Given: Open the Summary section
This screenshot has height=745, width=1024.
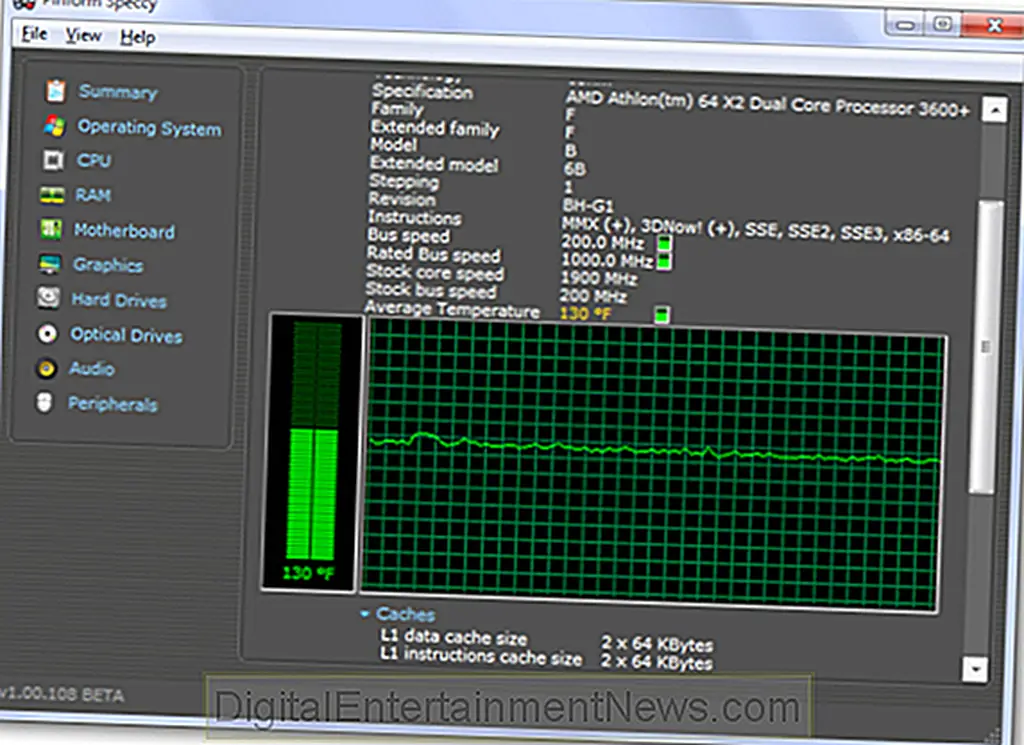Looking at the screenshot, I should click(118, 92).
